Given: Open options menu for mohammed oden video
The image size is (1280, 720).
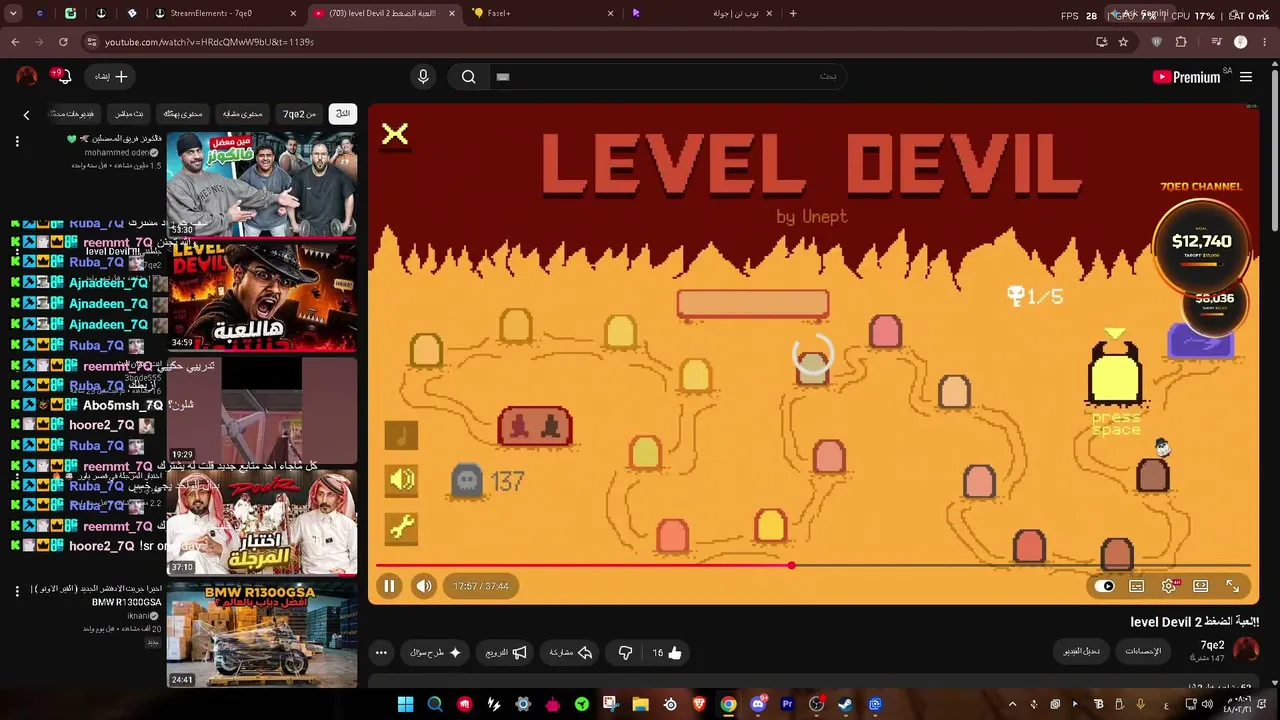Looking at the screenshot, I should point(17,142).
